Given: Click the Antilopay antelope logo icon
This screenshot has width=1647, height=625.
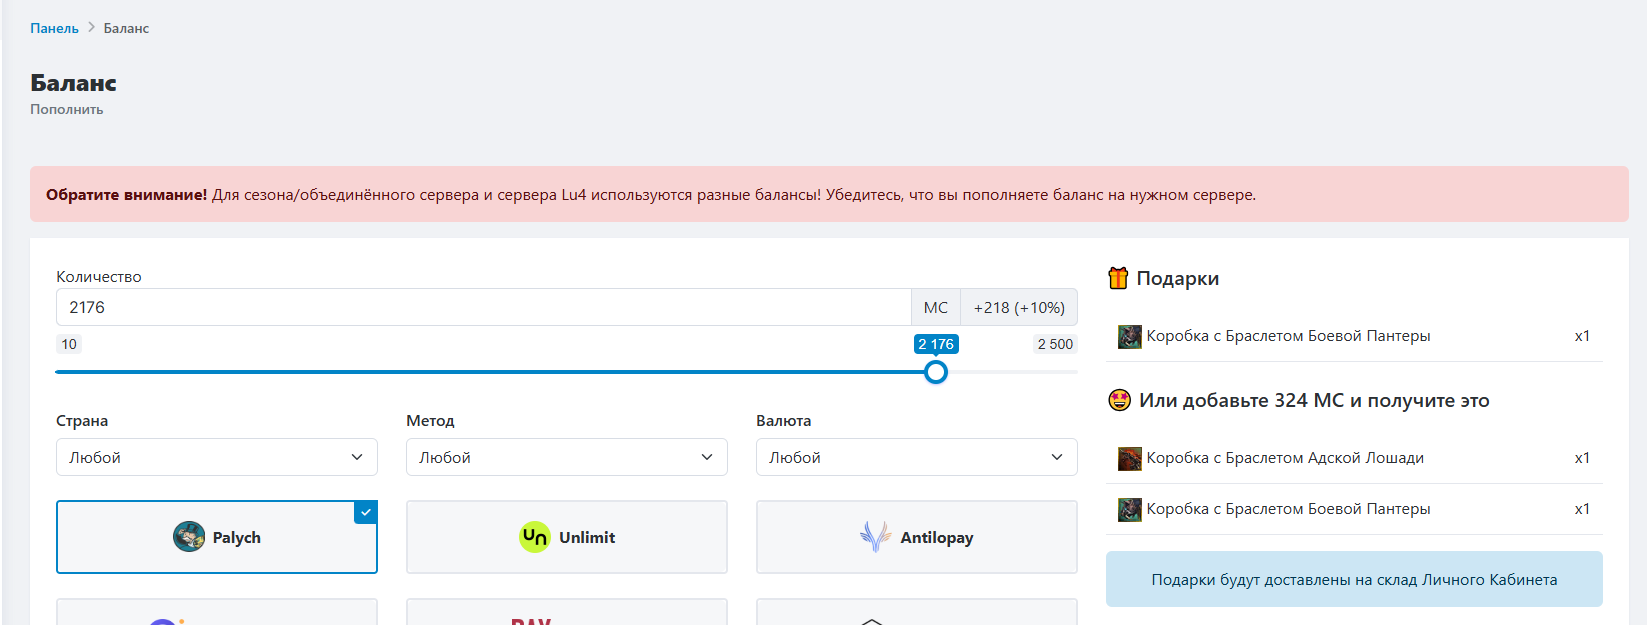Looking at the screenshot, I should tap(875, 537).
